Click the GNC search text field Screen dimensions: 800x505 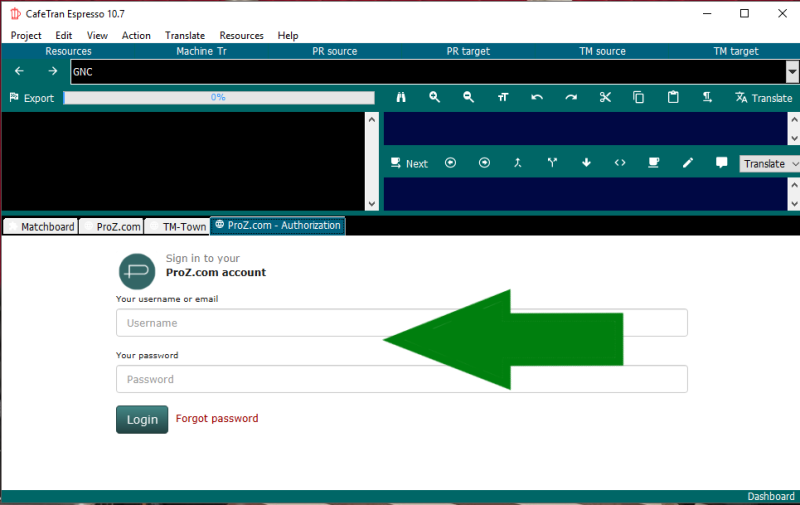[428, 72]
